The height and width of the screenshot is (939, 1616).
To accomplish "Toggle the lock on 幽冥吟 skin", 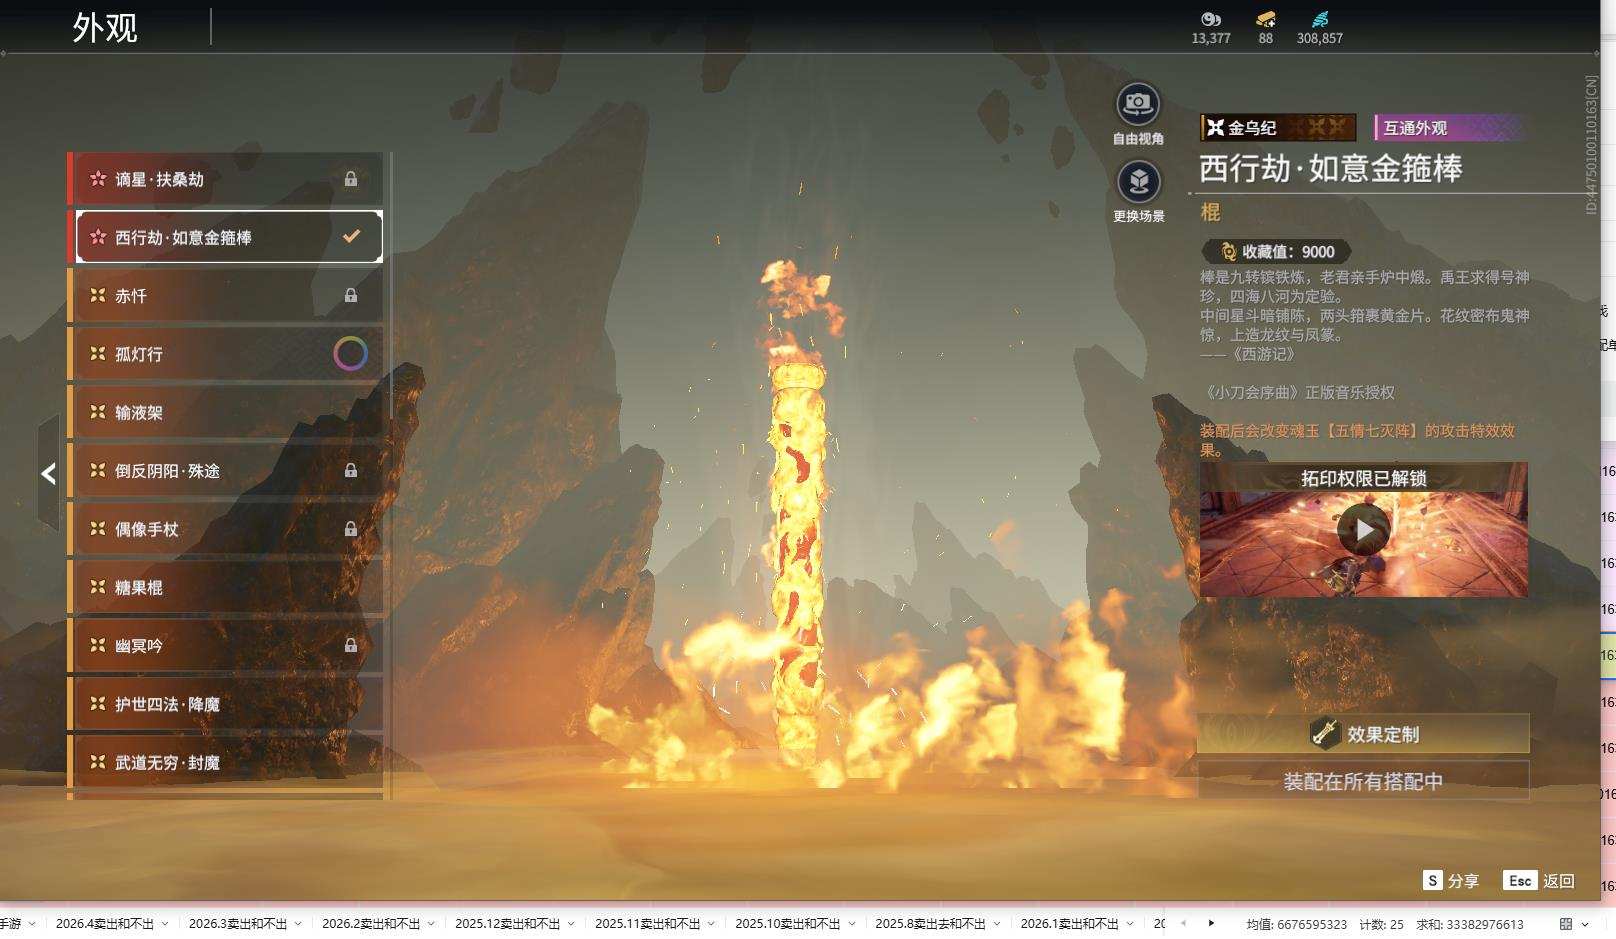I will pos(351,646).
